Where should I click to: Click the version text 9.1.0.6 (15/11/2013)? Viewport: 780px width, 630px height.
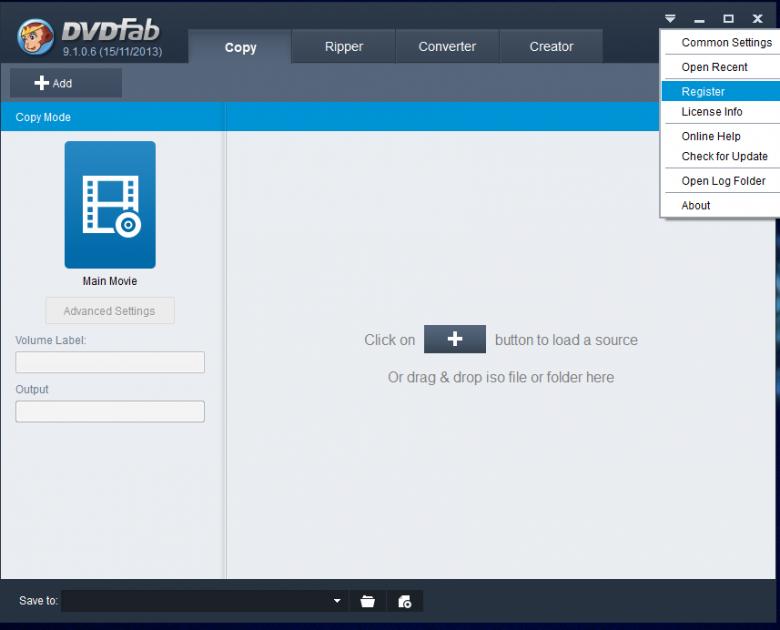[x=112, y=51]
